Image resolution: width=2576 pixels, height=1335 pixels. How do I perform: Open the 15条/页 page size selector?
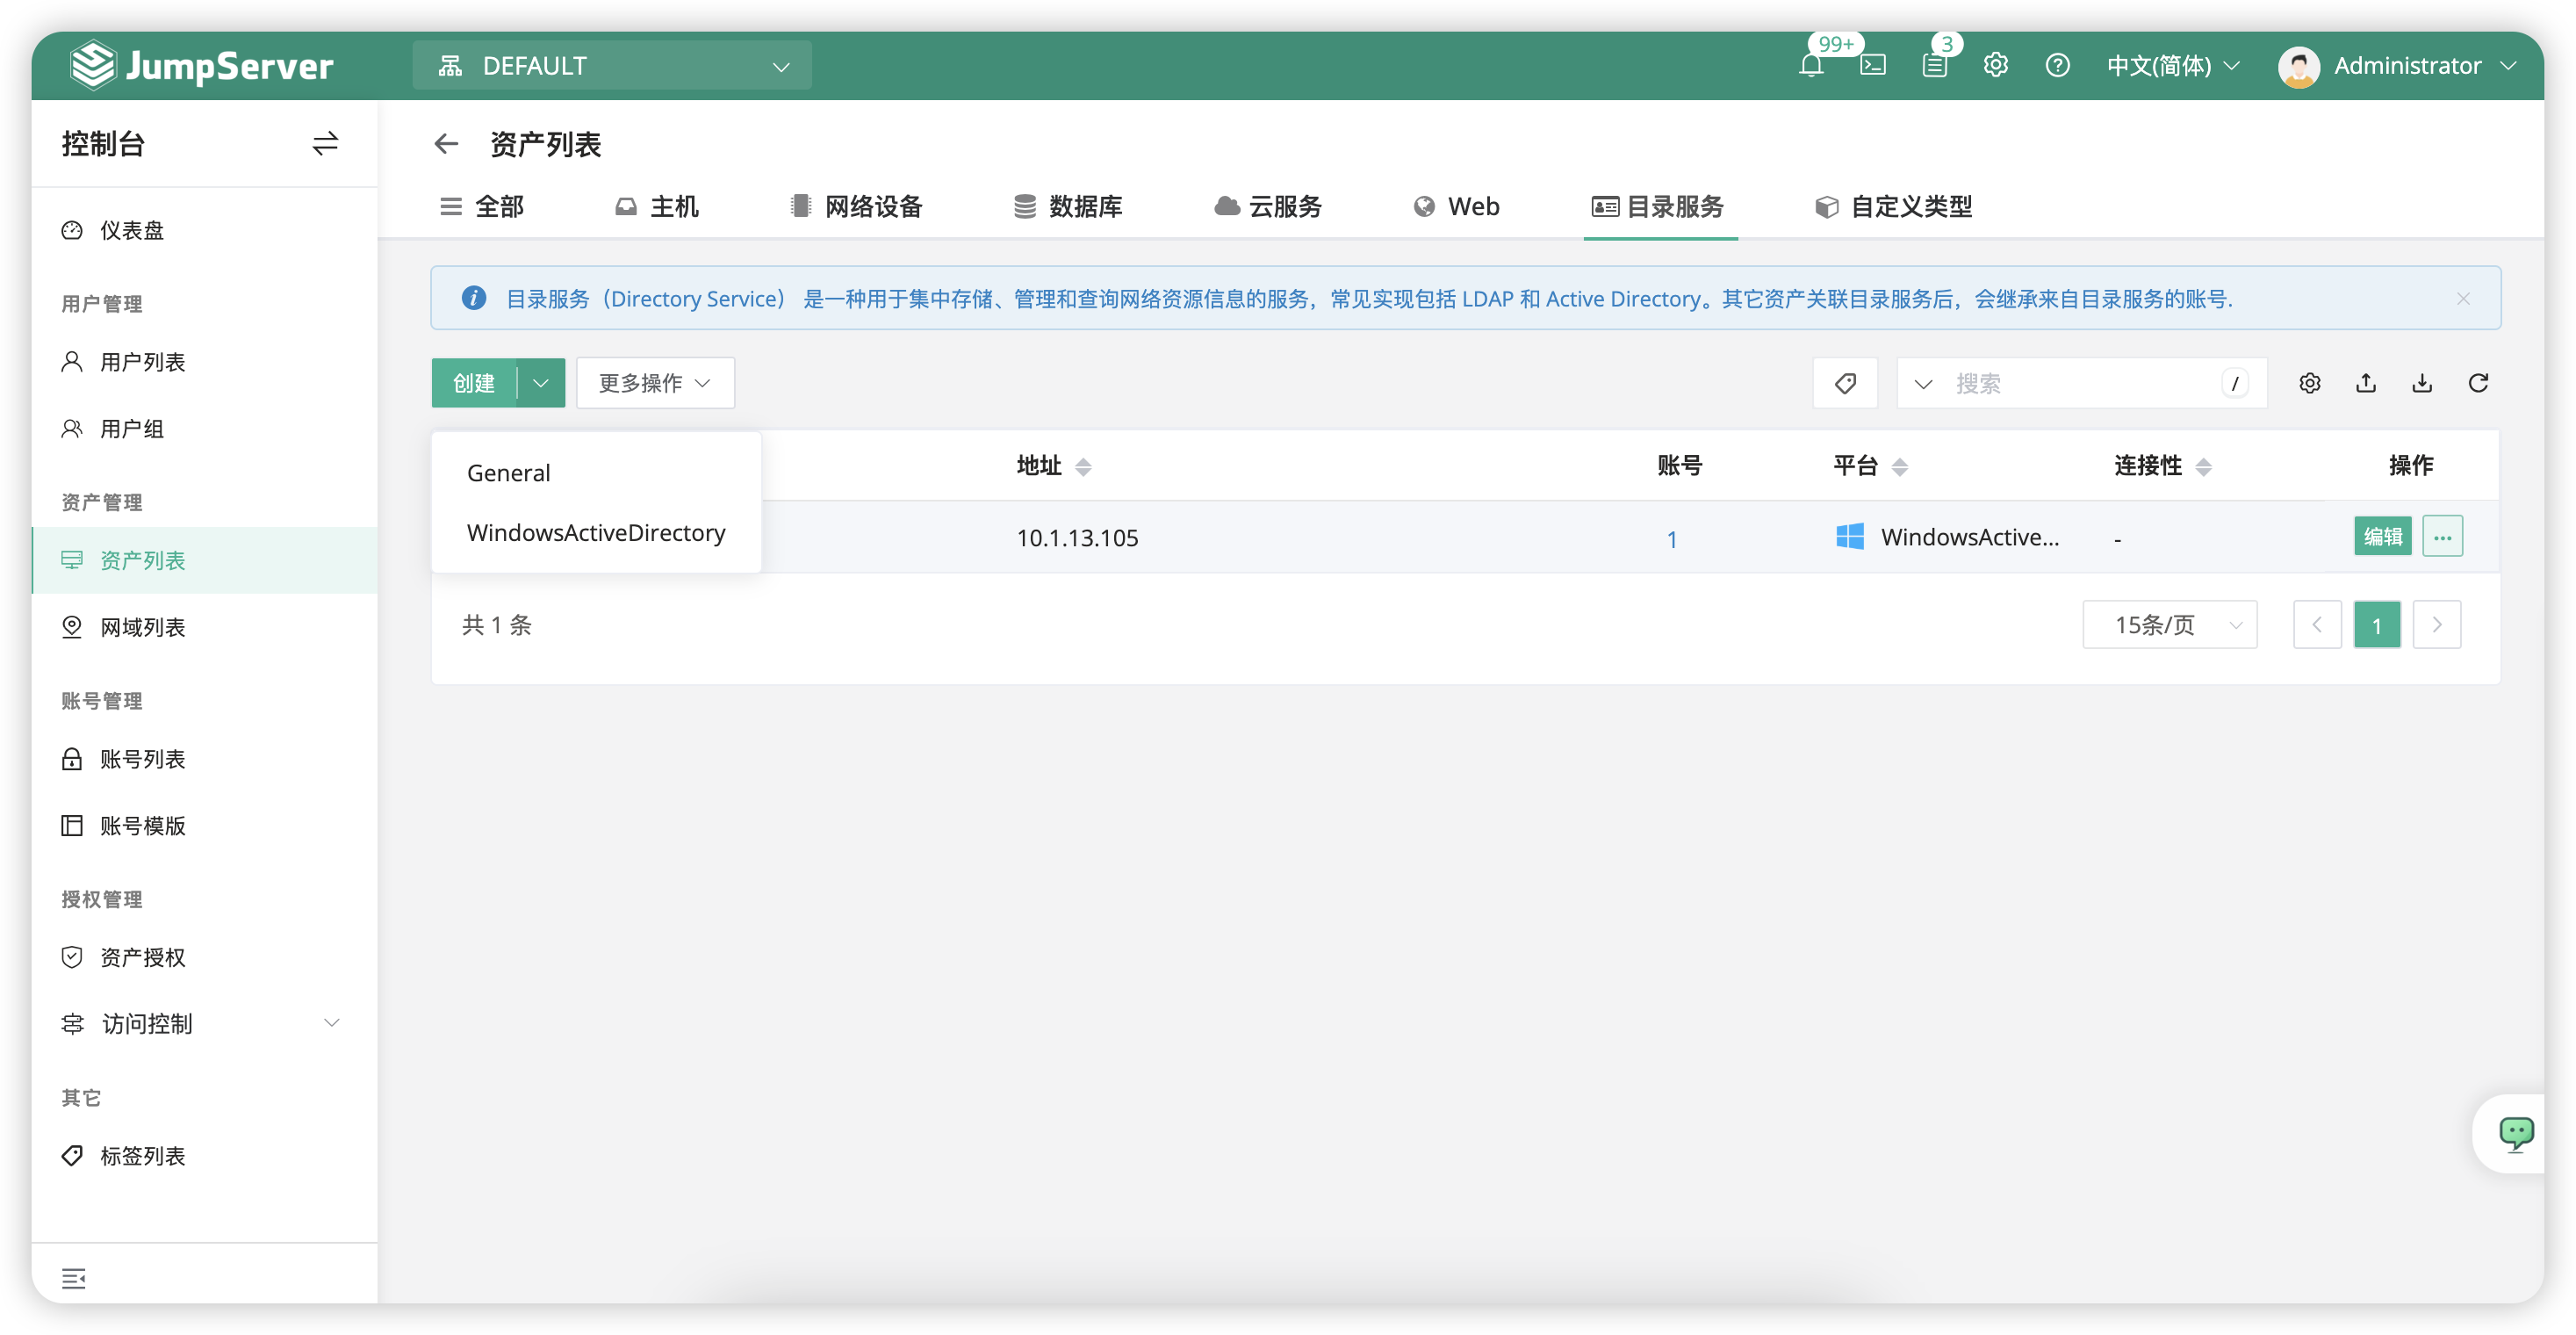2169,625
